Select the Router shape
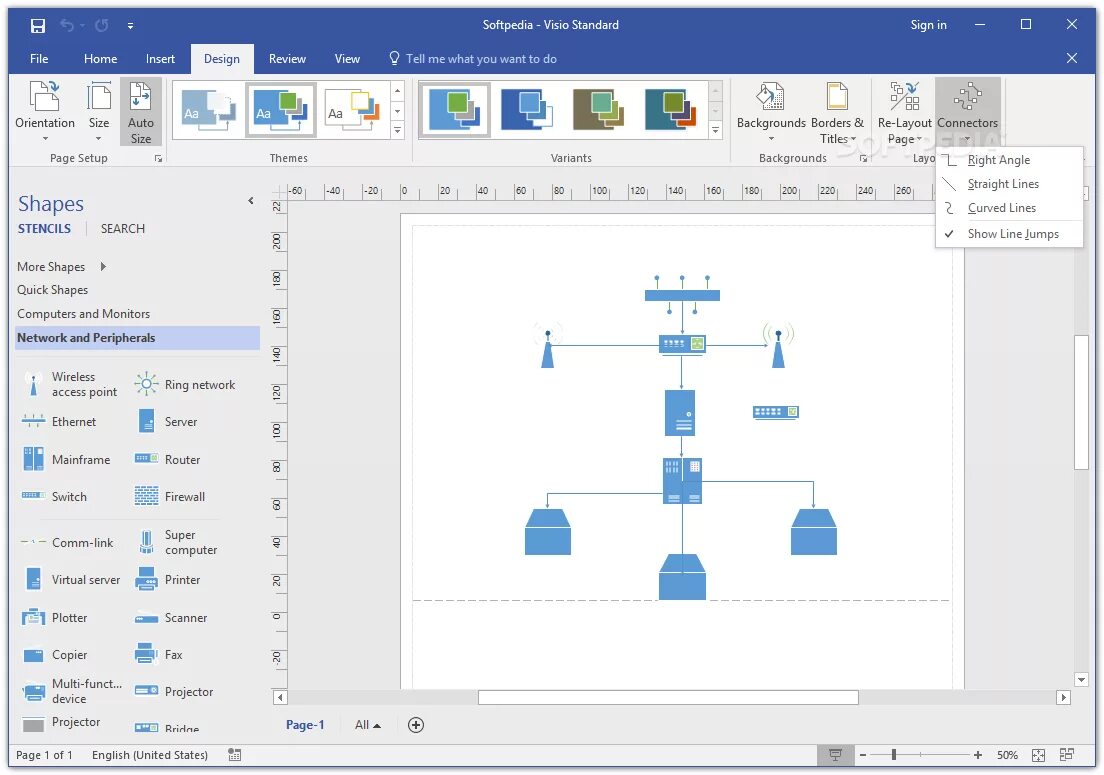This screenshot has height=775, width=1104. [168, 459]
